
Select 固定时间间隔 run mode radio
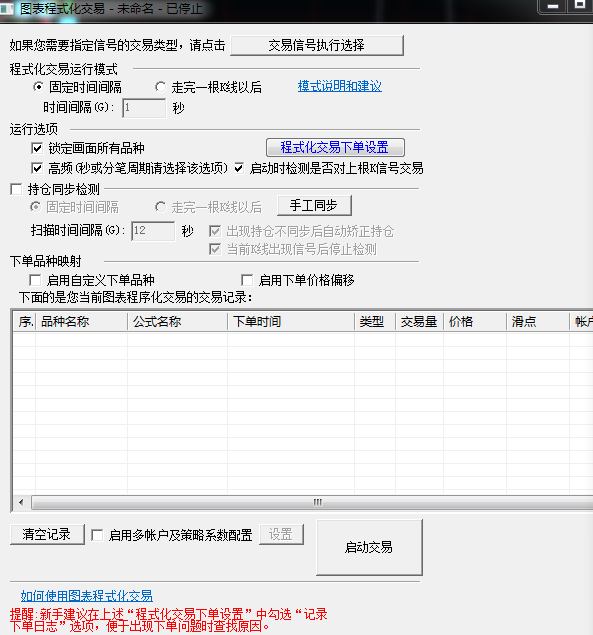click(38, 87)
